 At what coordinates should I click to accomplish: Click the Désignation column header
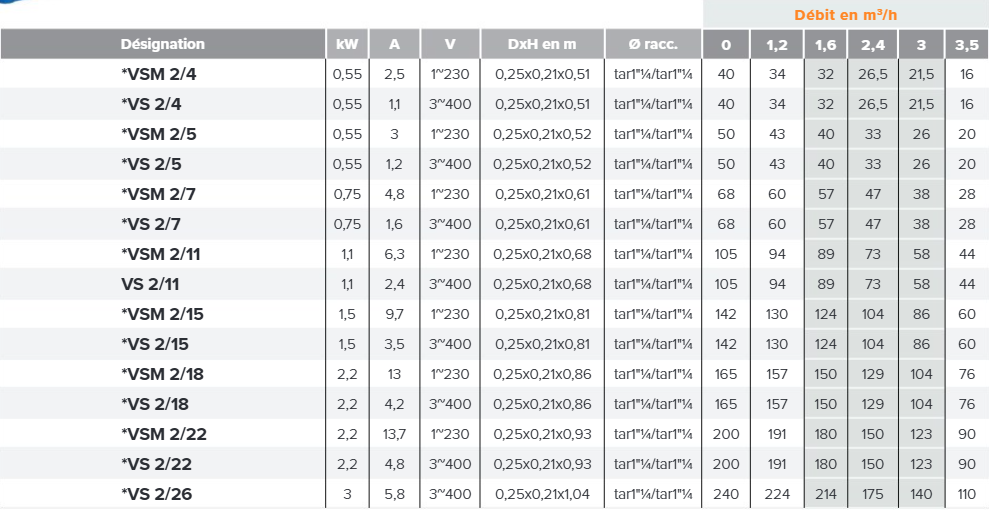pyautogui.click(x=163, y=44)
